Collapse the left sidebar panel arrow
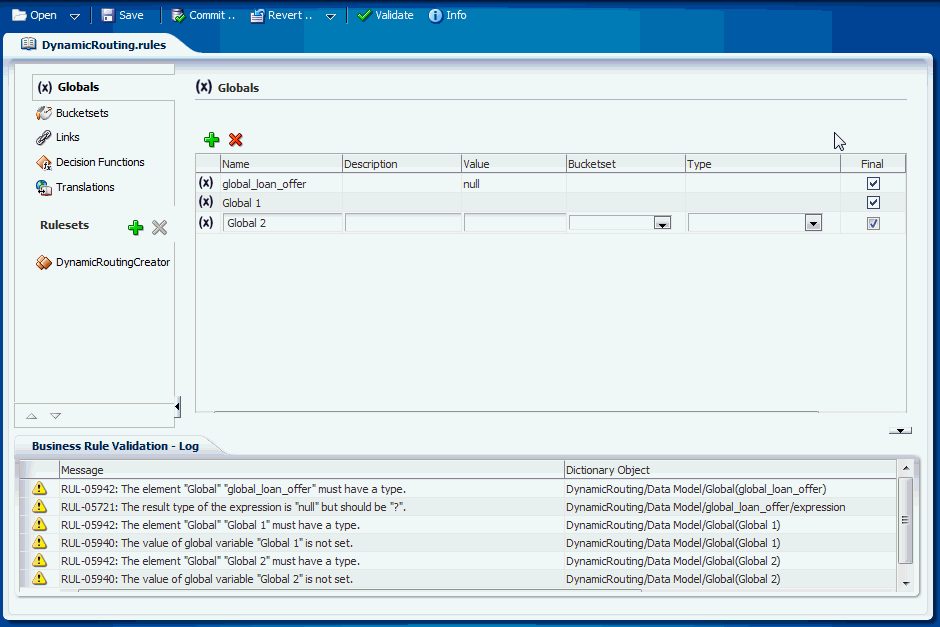This screenshot has height=627, width=940. (177, 406)
